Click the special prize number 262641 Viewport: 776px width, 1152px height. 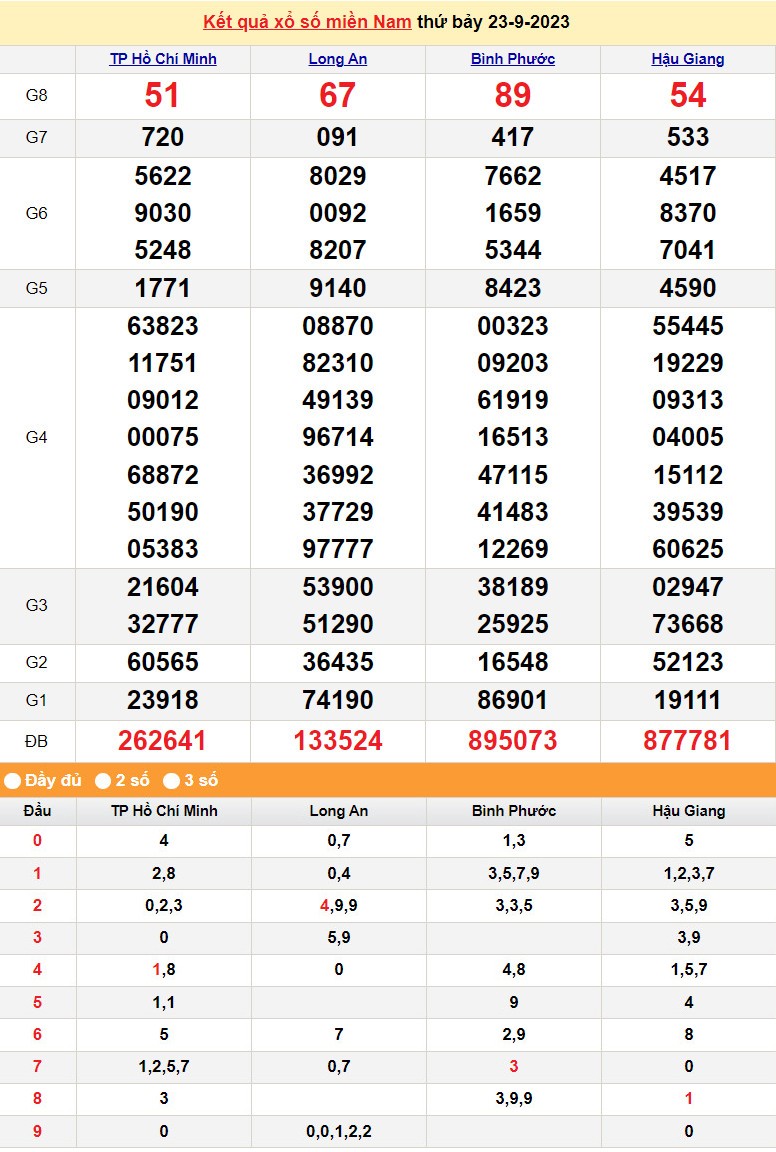(163, 741)
